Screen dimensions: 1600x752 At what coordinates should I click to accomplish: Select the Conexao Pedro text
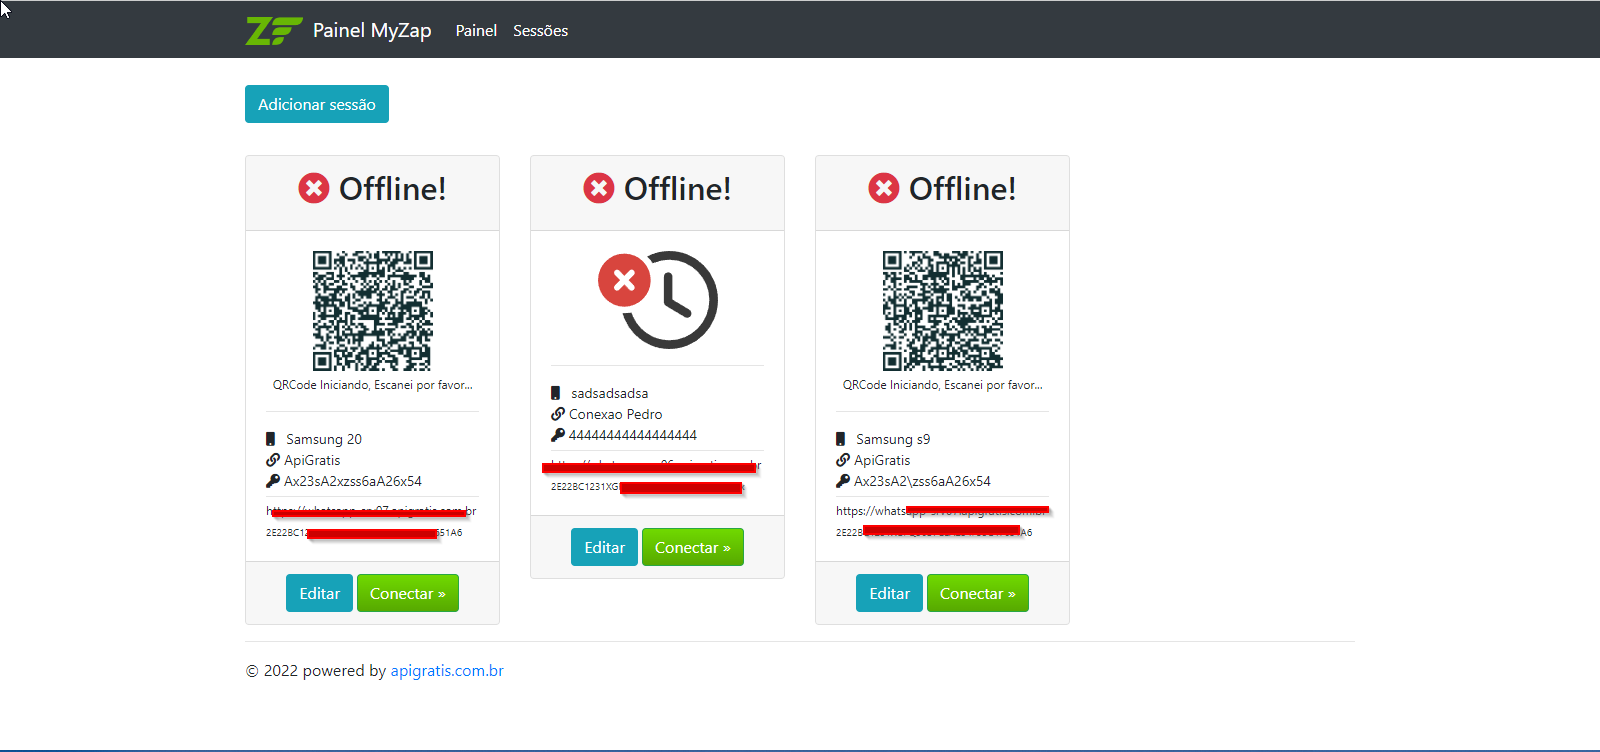(x=616, y=414)
